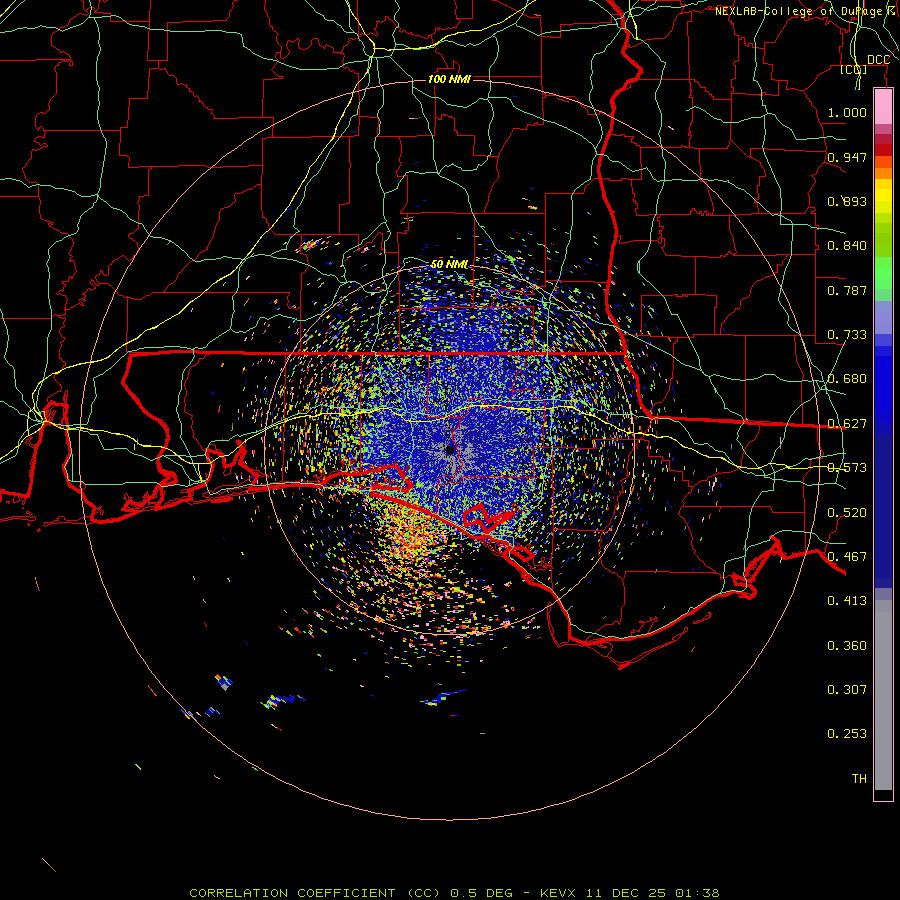Select the 0.467 scale value
The image size is (900, 900).
[847, 556]
